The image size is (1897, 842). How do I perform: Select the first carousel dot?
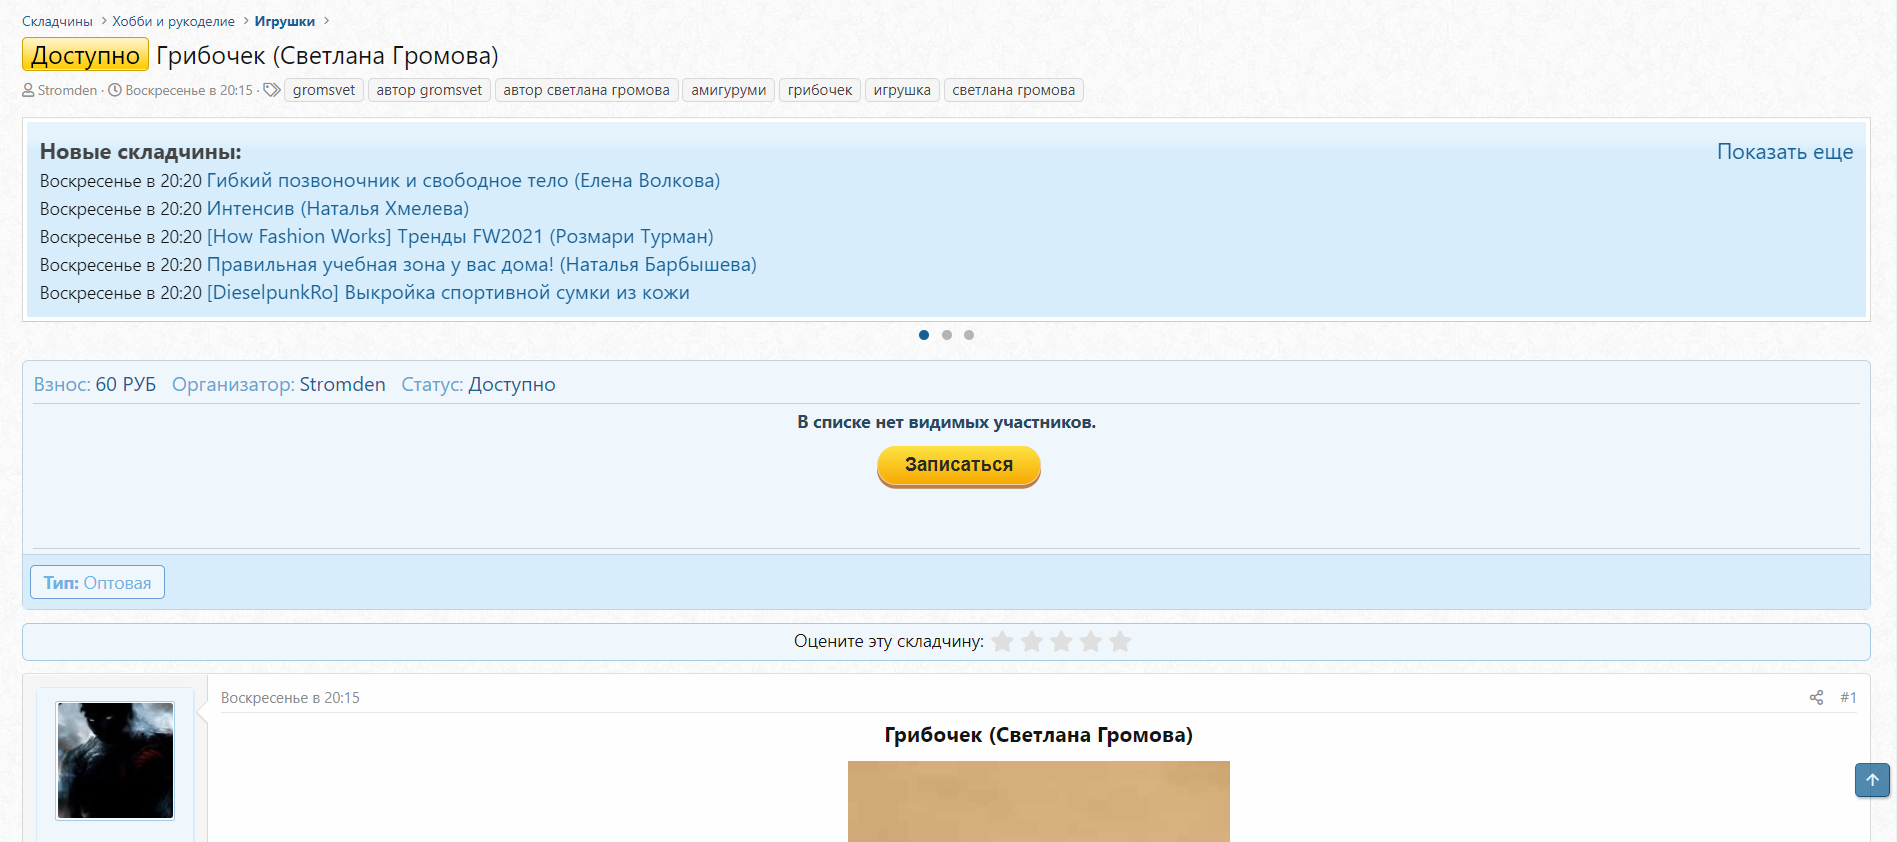(x=924, y=335)
